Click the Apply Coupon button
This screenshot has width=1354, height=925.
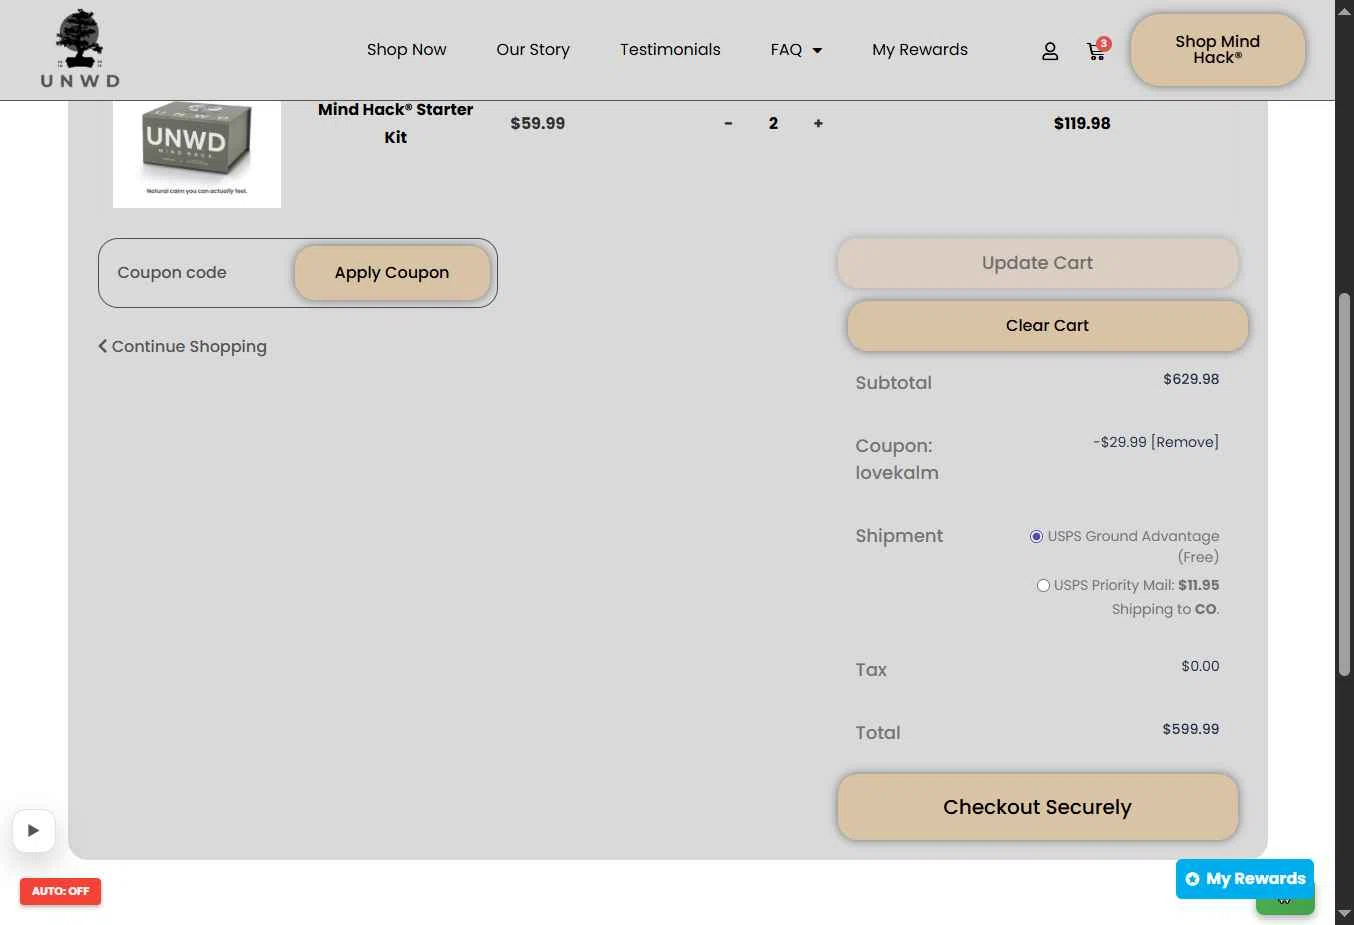[x=392, y=273]
